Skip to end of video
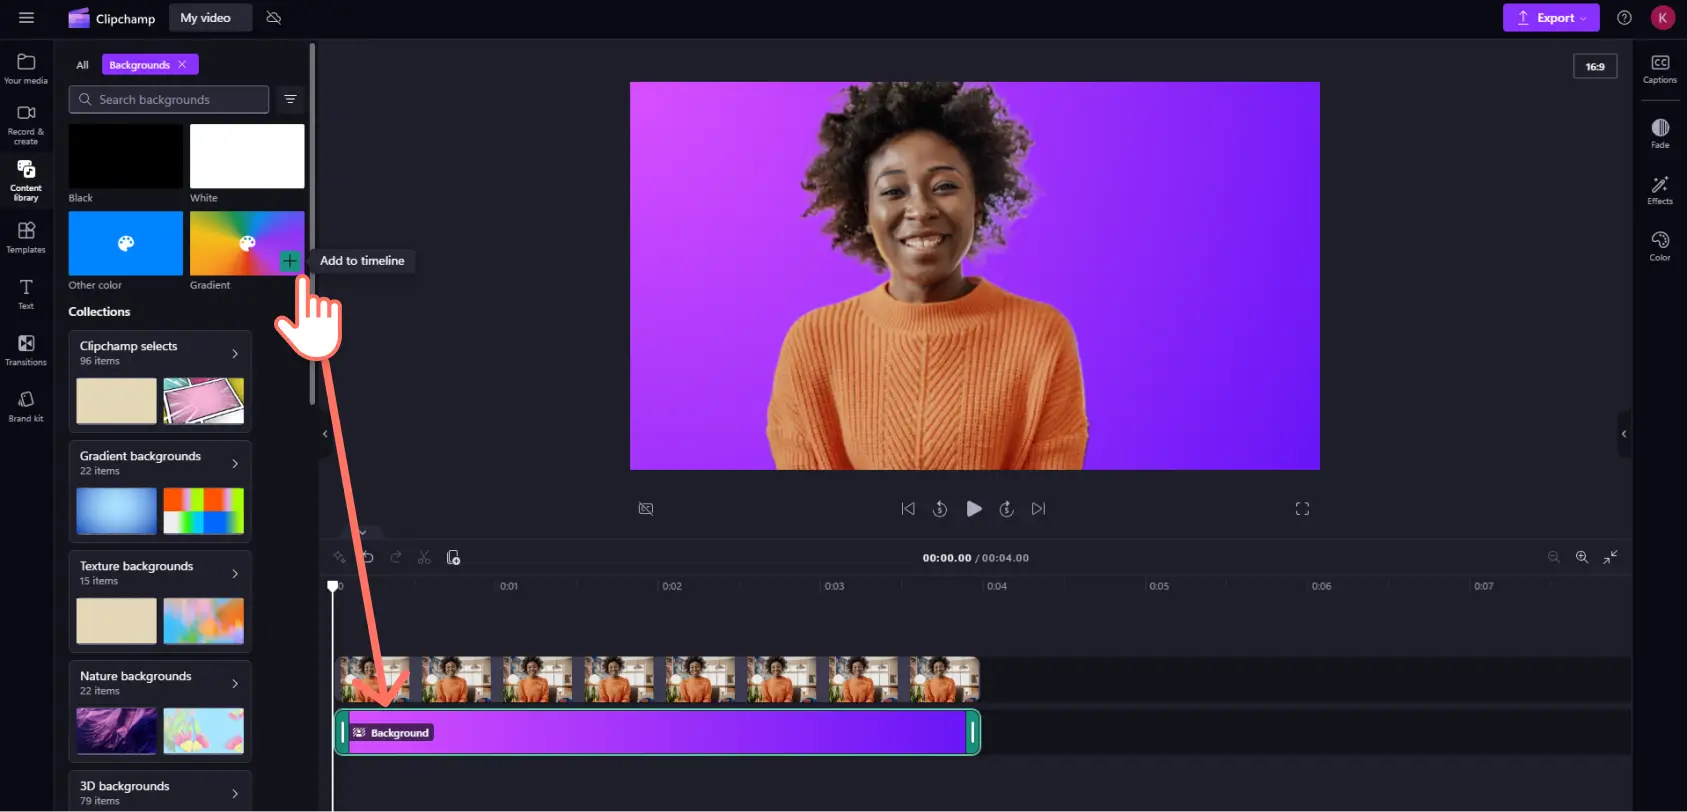 click(1039, 509)
